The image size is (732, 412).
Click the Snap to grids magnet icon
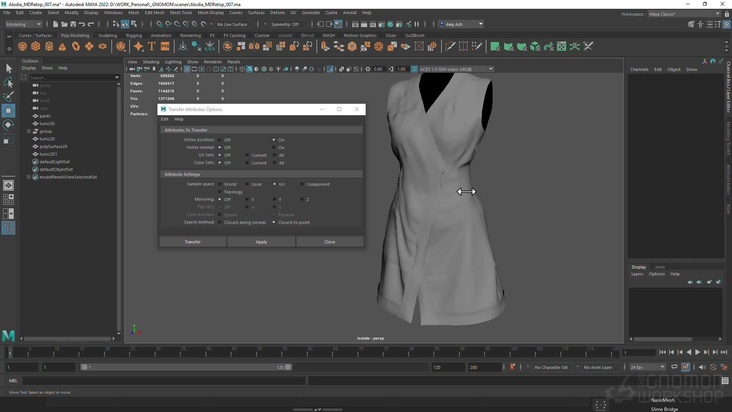pyautogui.click(x=160, y=24)
